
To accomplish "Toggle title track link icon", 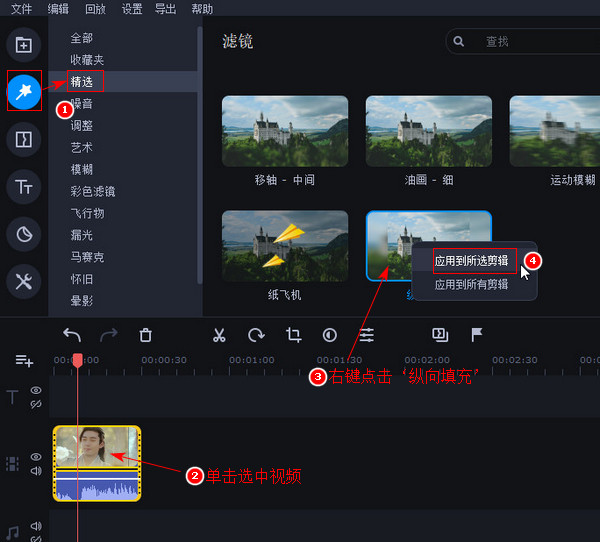I will (36, 404).
